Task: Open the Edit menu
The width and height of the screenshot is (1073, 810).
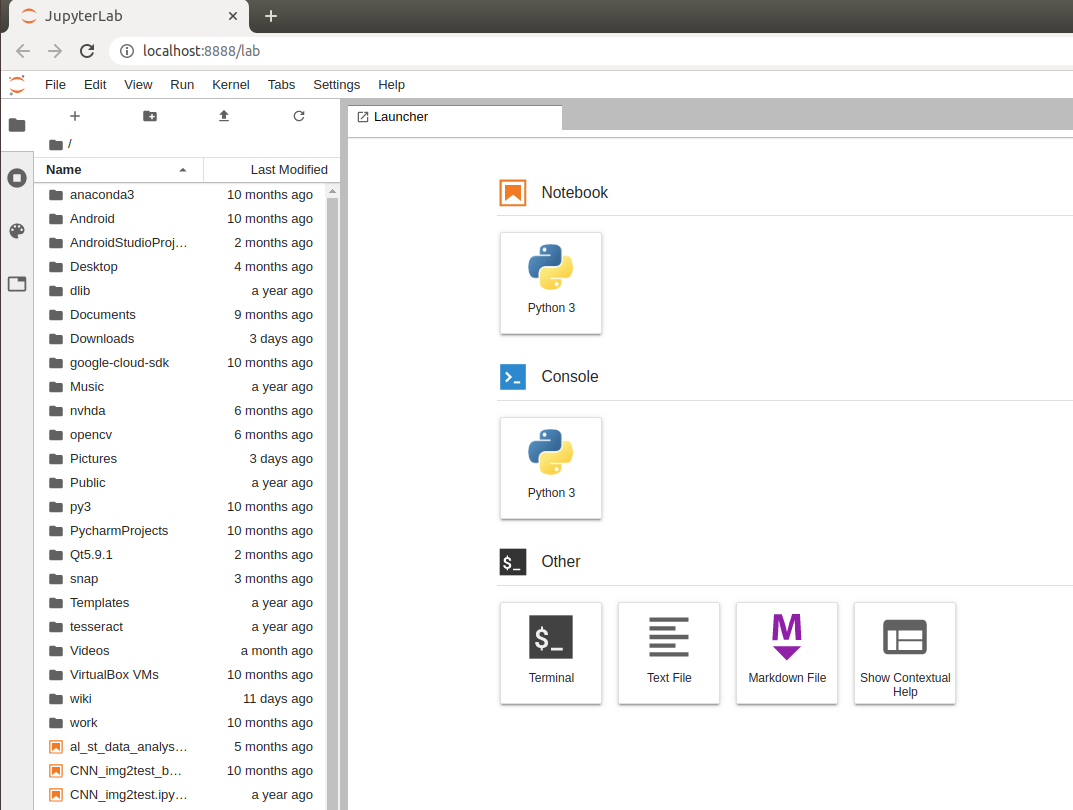Action: (x=95, y=85)
